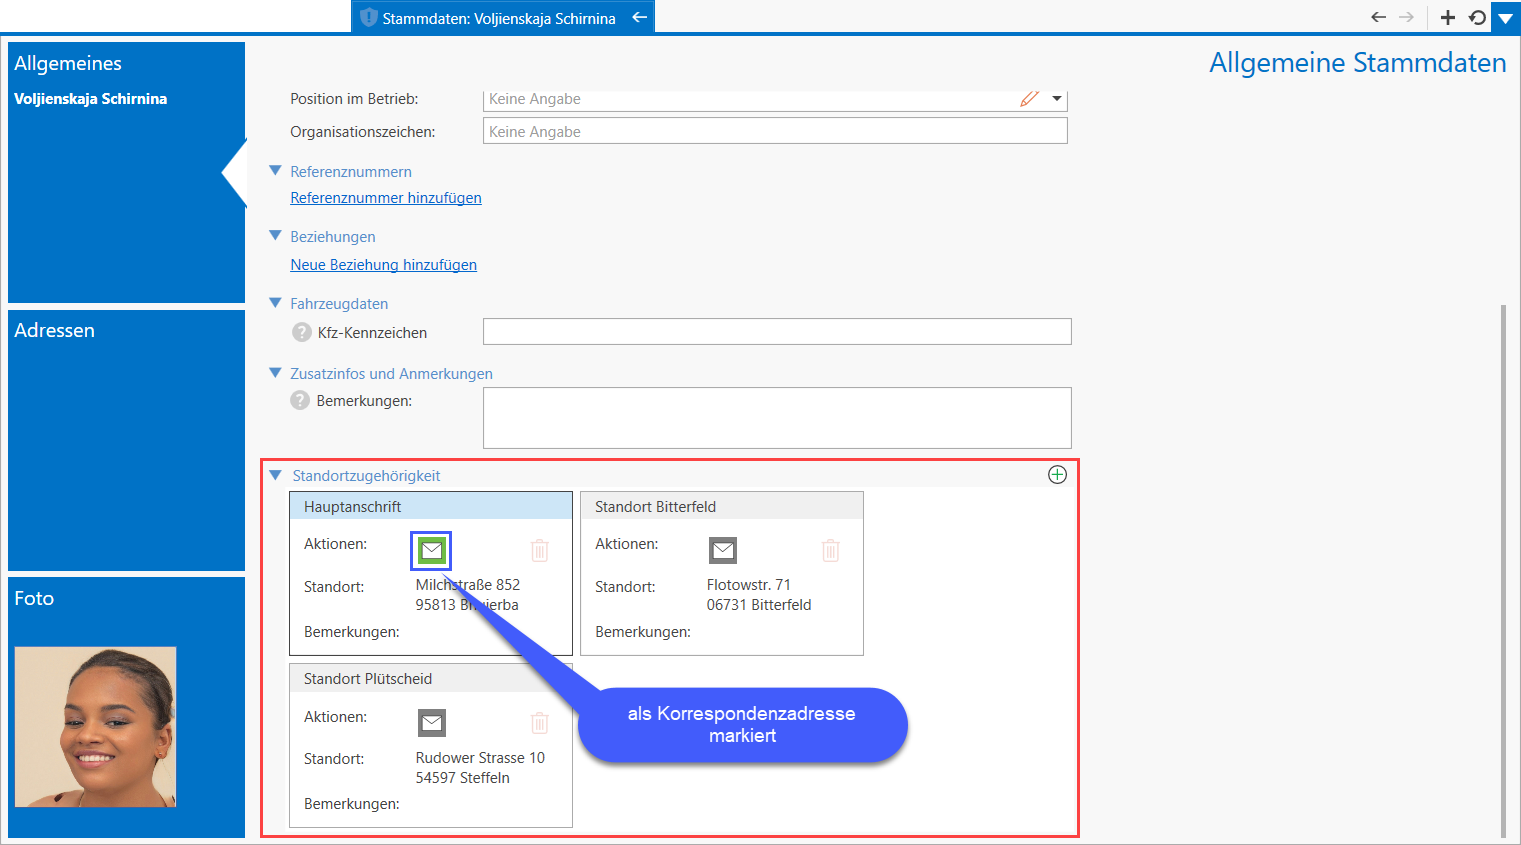Screen dimensions: 1521x845
Task: Click Neue Beziehung hinzufügen link
Action: point(383,265)
